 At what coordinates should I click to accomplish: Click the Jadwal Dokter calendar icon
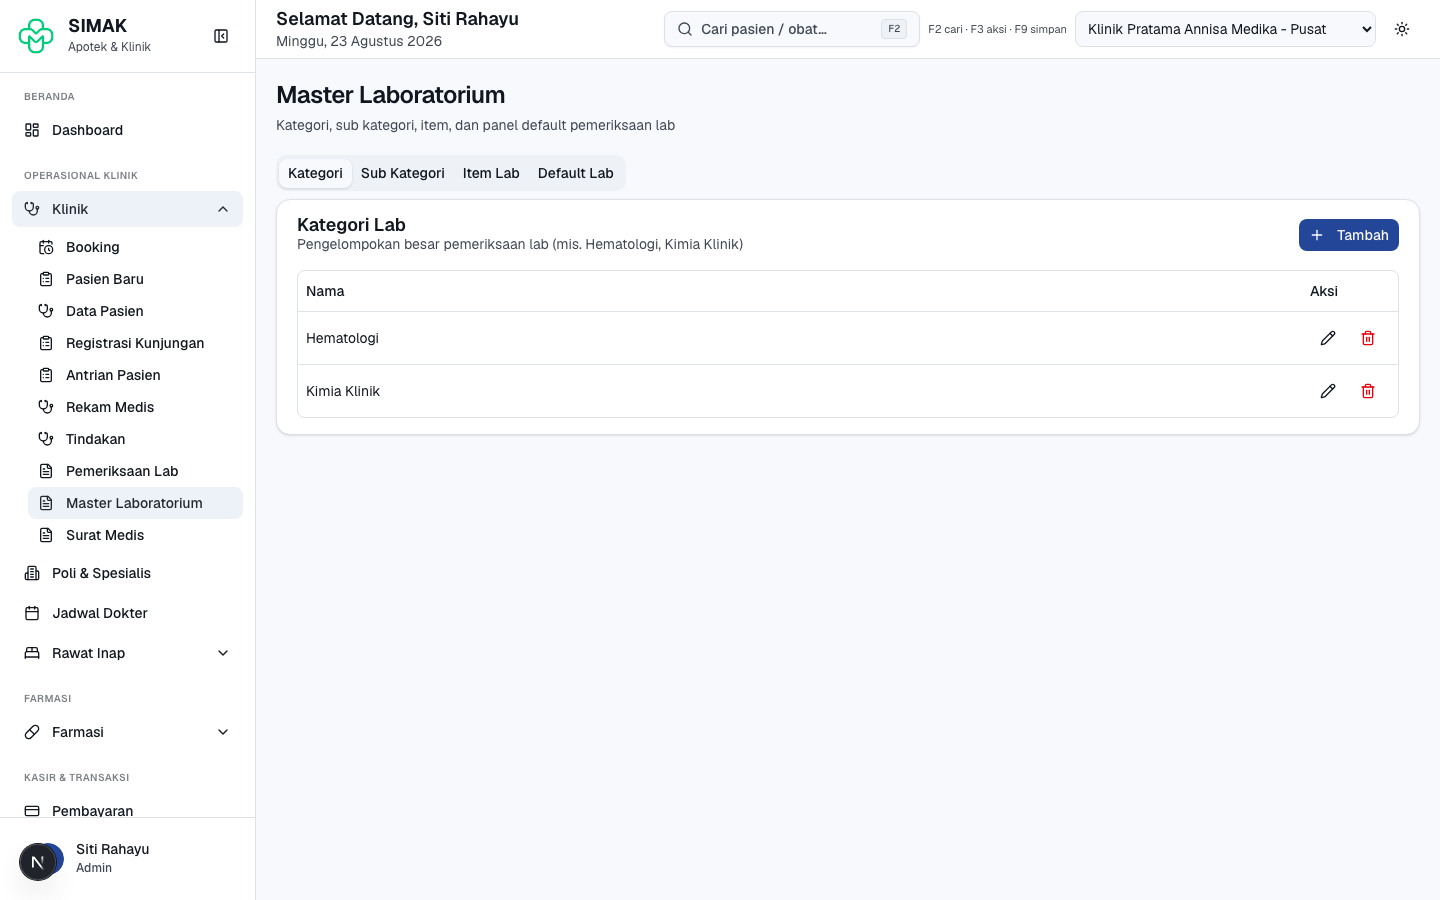pos(32,613)
